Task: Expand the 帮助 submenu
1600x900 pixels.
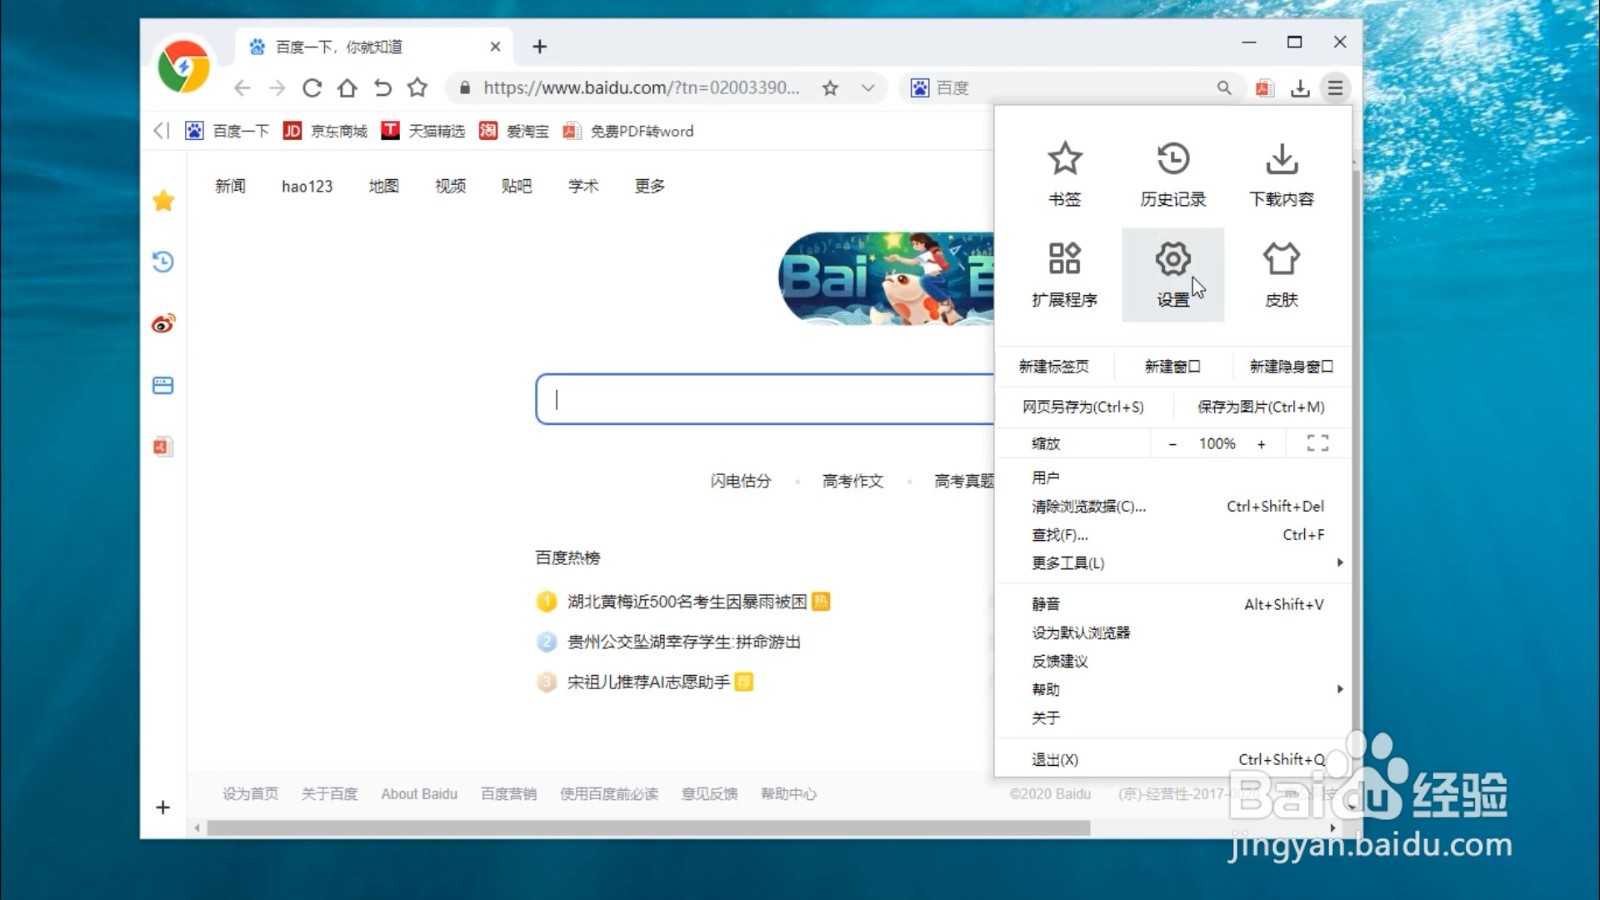Action: tap(1044, 689)
